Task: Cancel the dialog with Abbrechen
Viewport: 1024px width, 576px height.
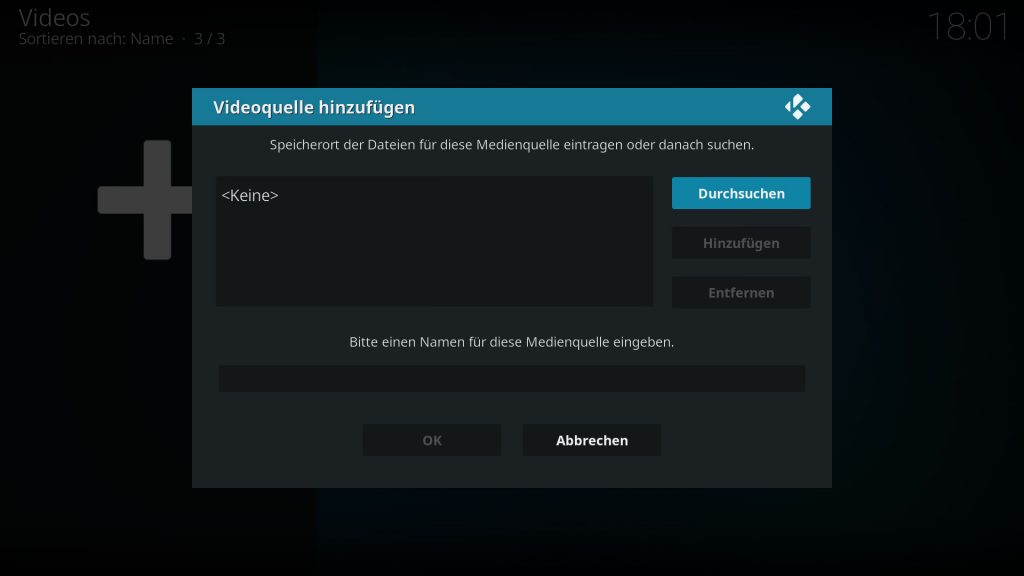Action: click(592, 440)
